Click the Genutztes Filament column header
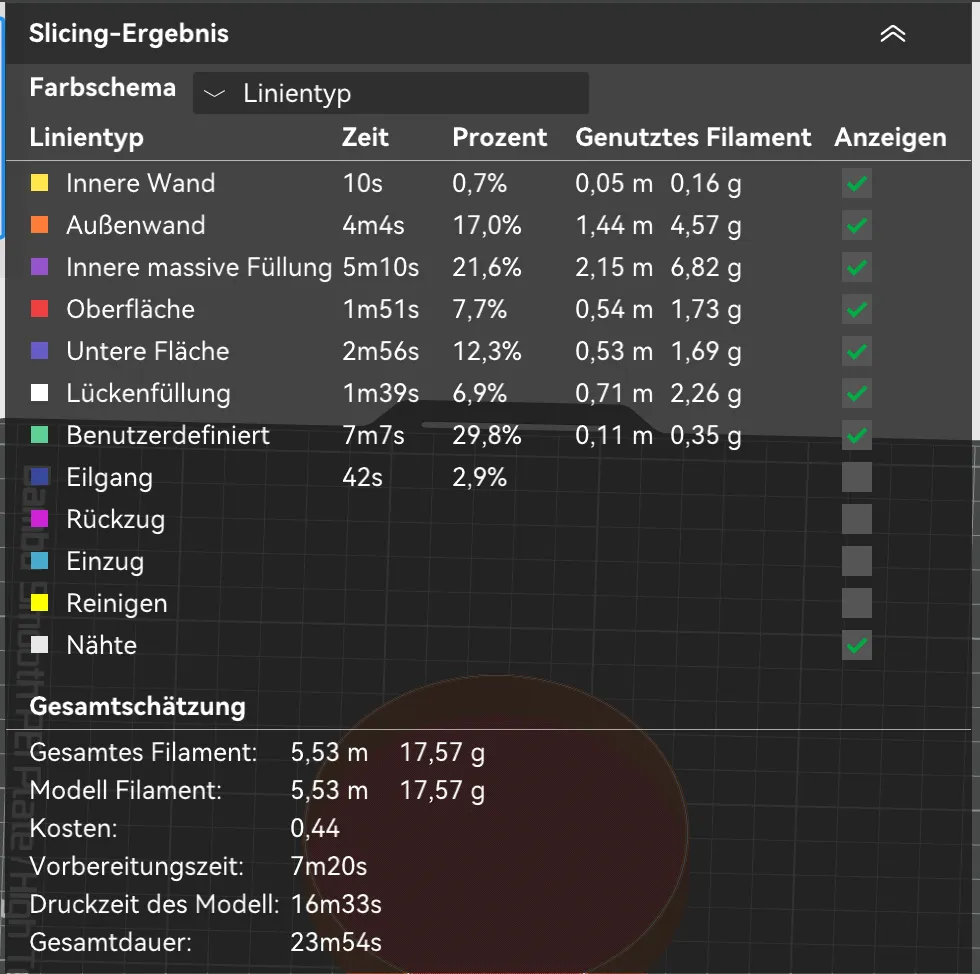Viewport: 980px width, 974px height. coord(693,137)
